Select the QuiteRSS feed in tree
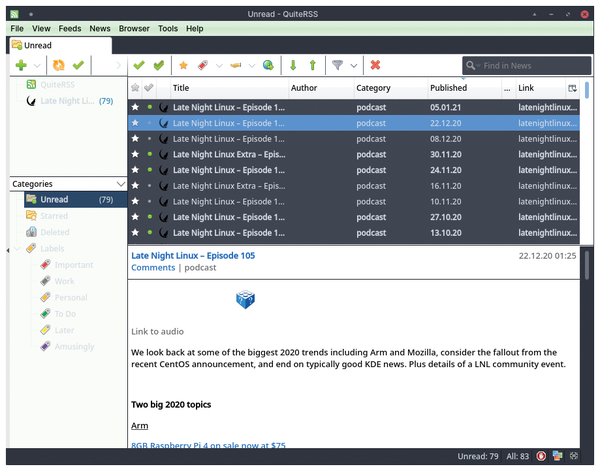 click(50, 85)
